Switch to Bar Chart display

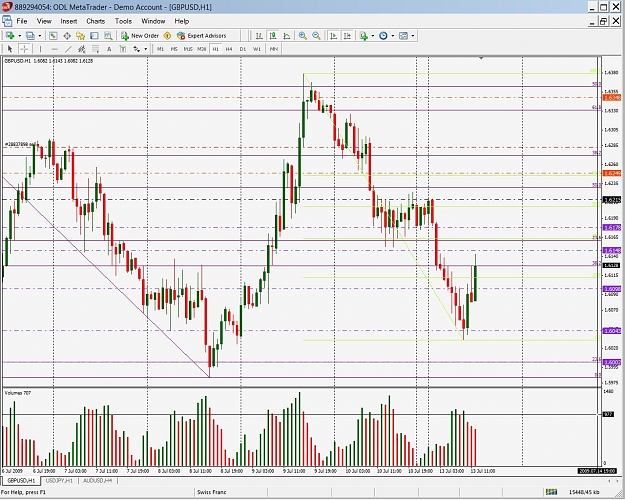coord(259,36)
